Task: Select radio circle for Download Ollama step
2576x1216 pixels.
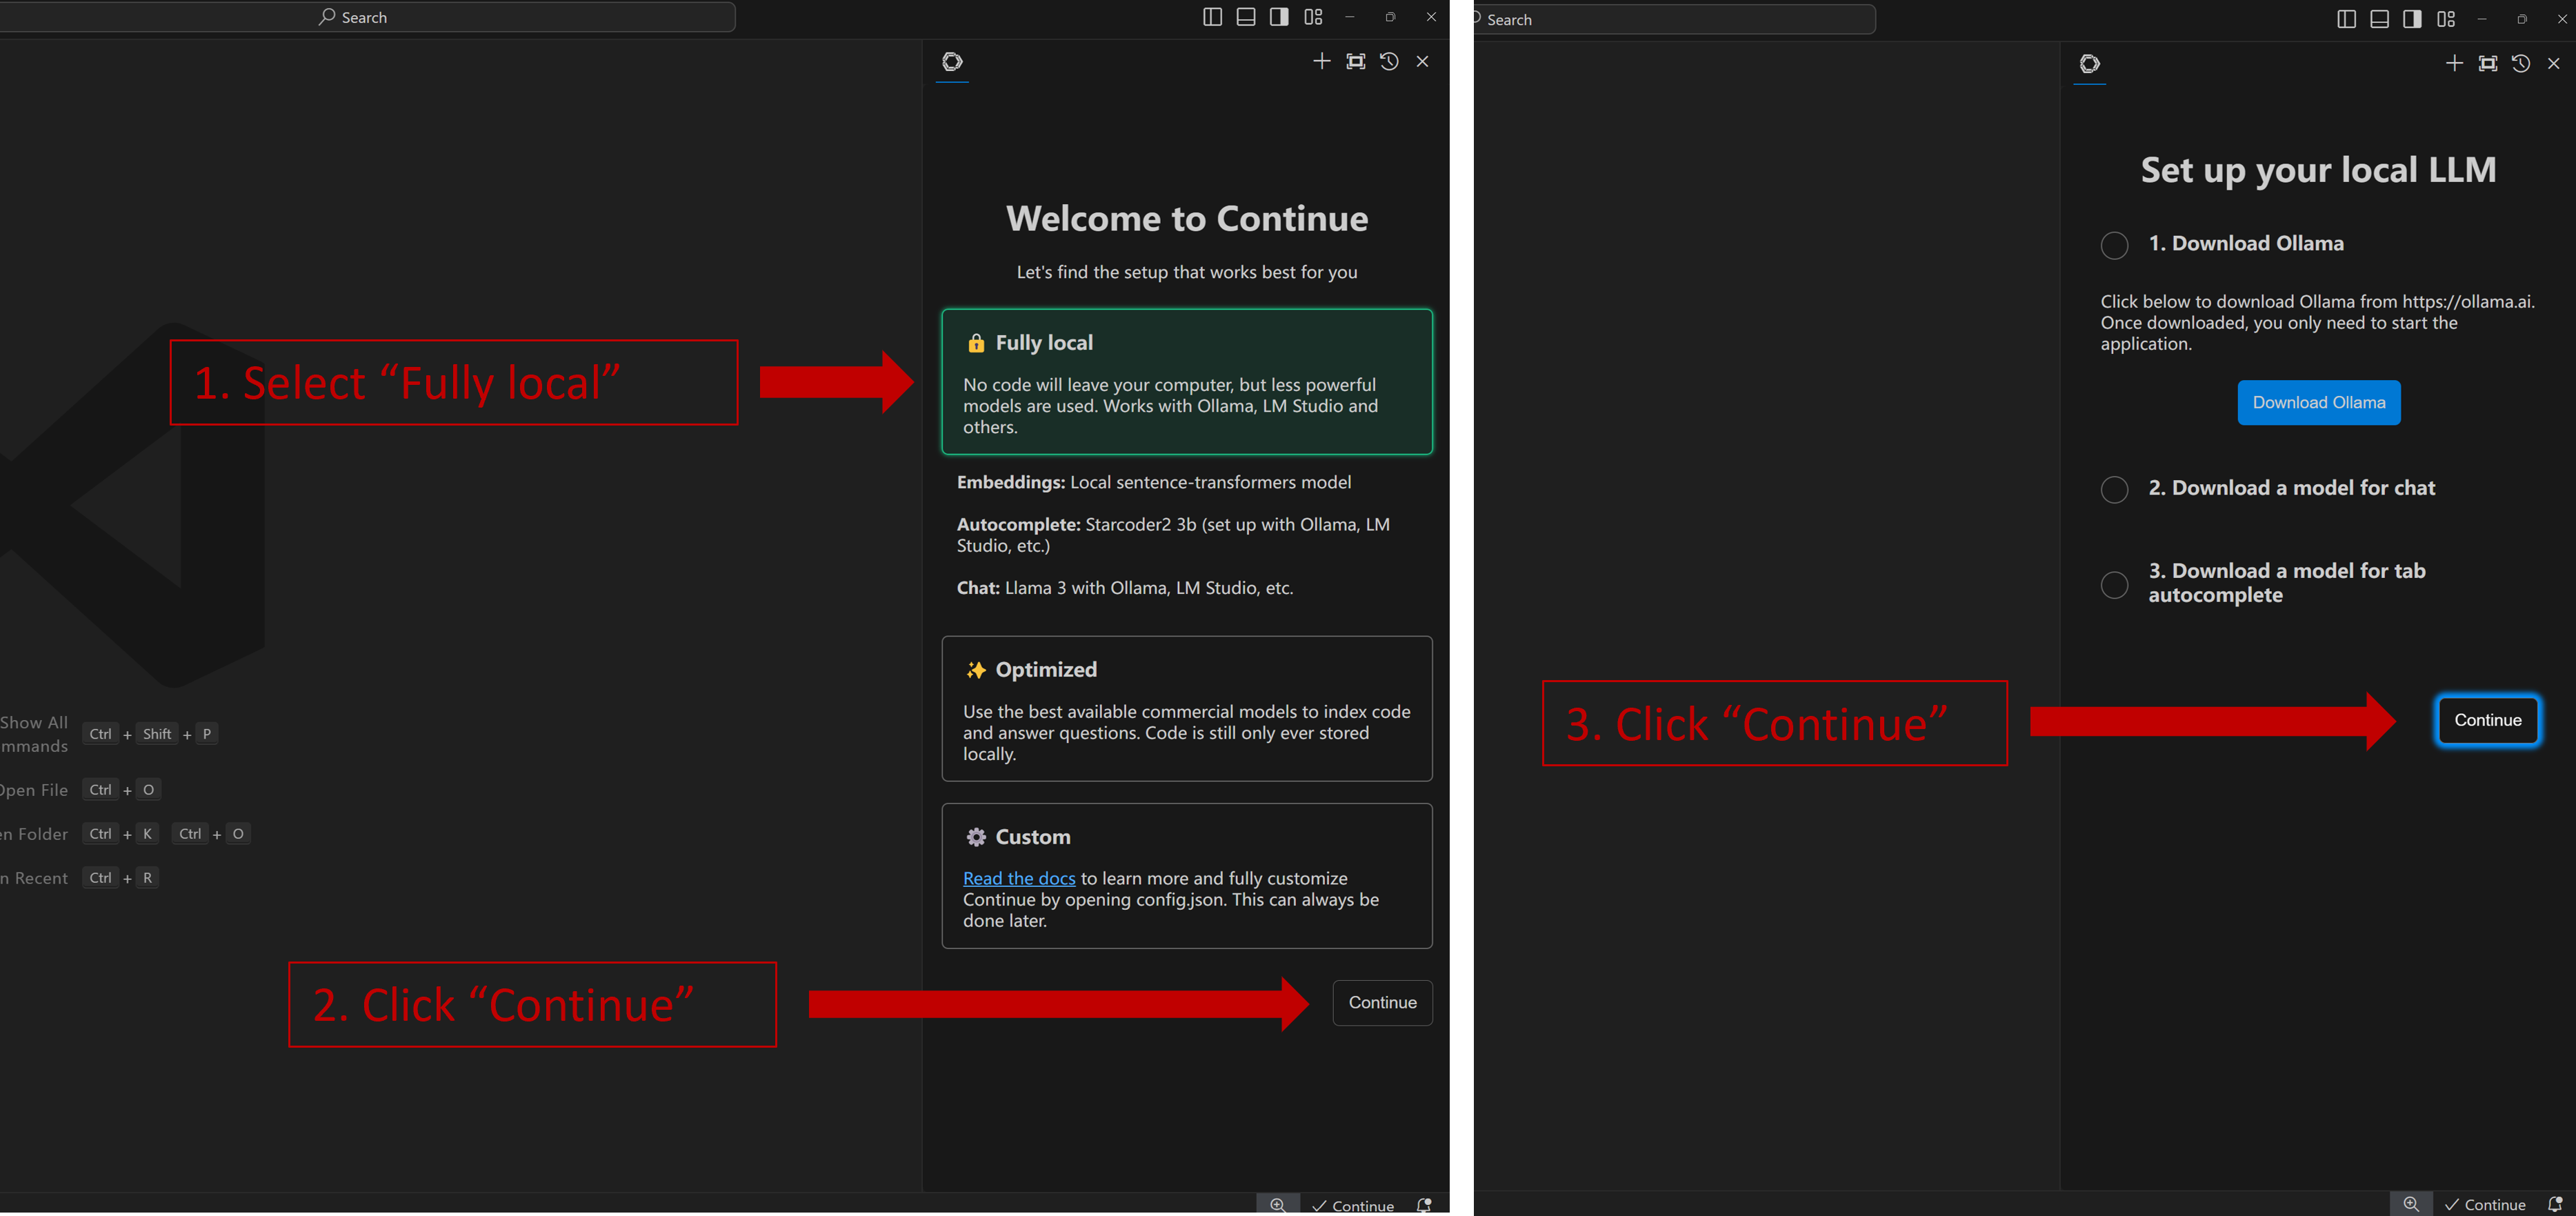Action: (2114, 245)
